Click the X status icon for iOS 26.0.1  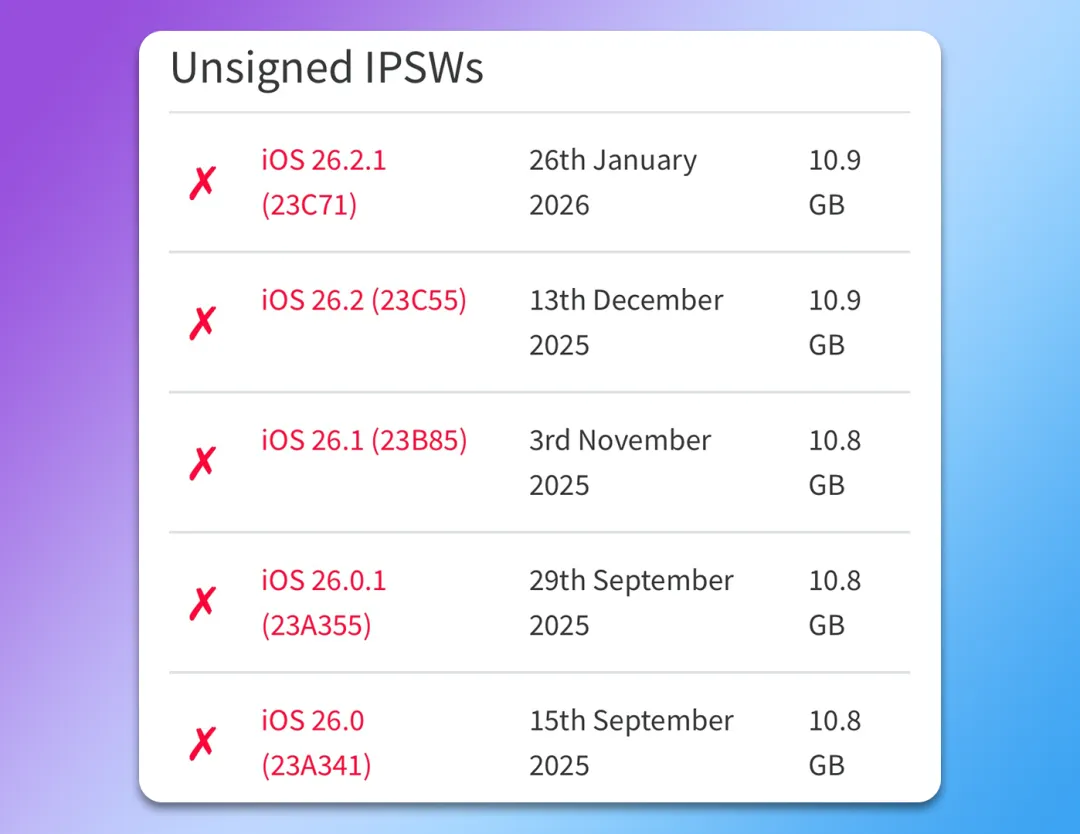click(202, 602)
